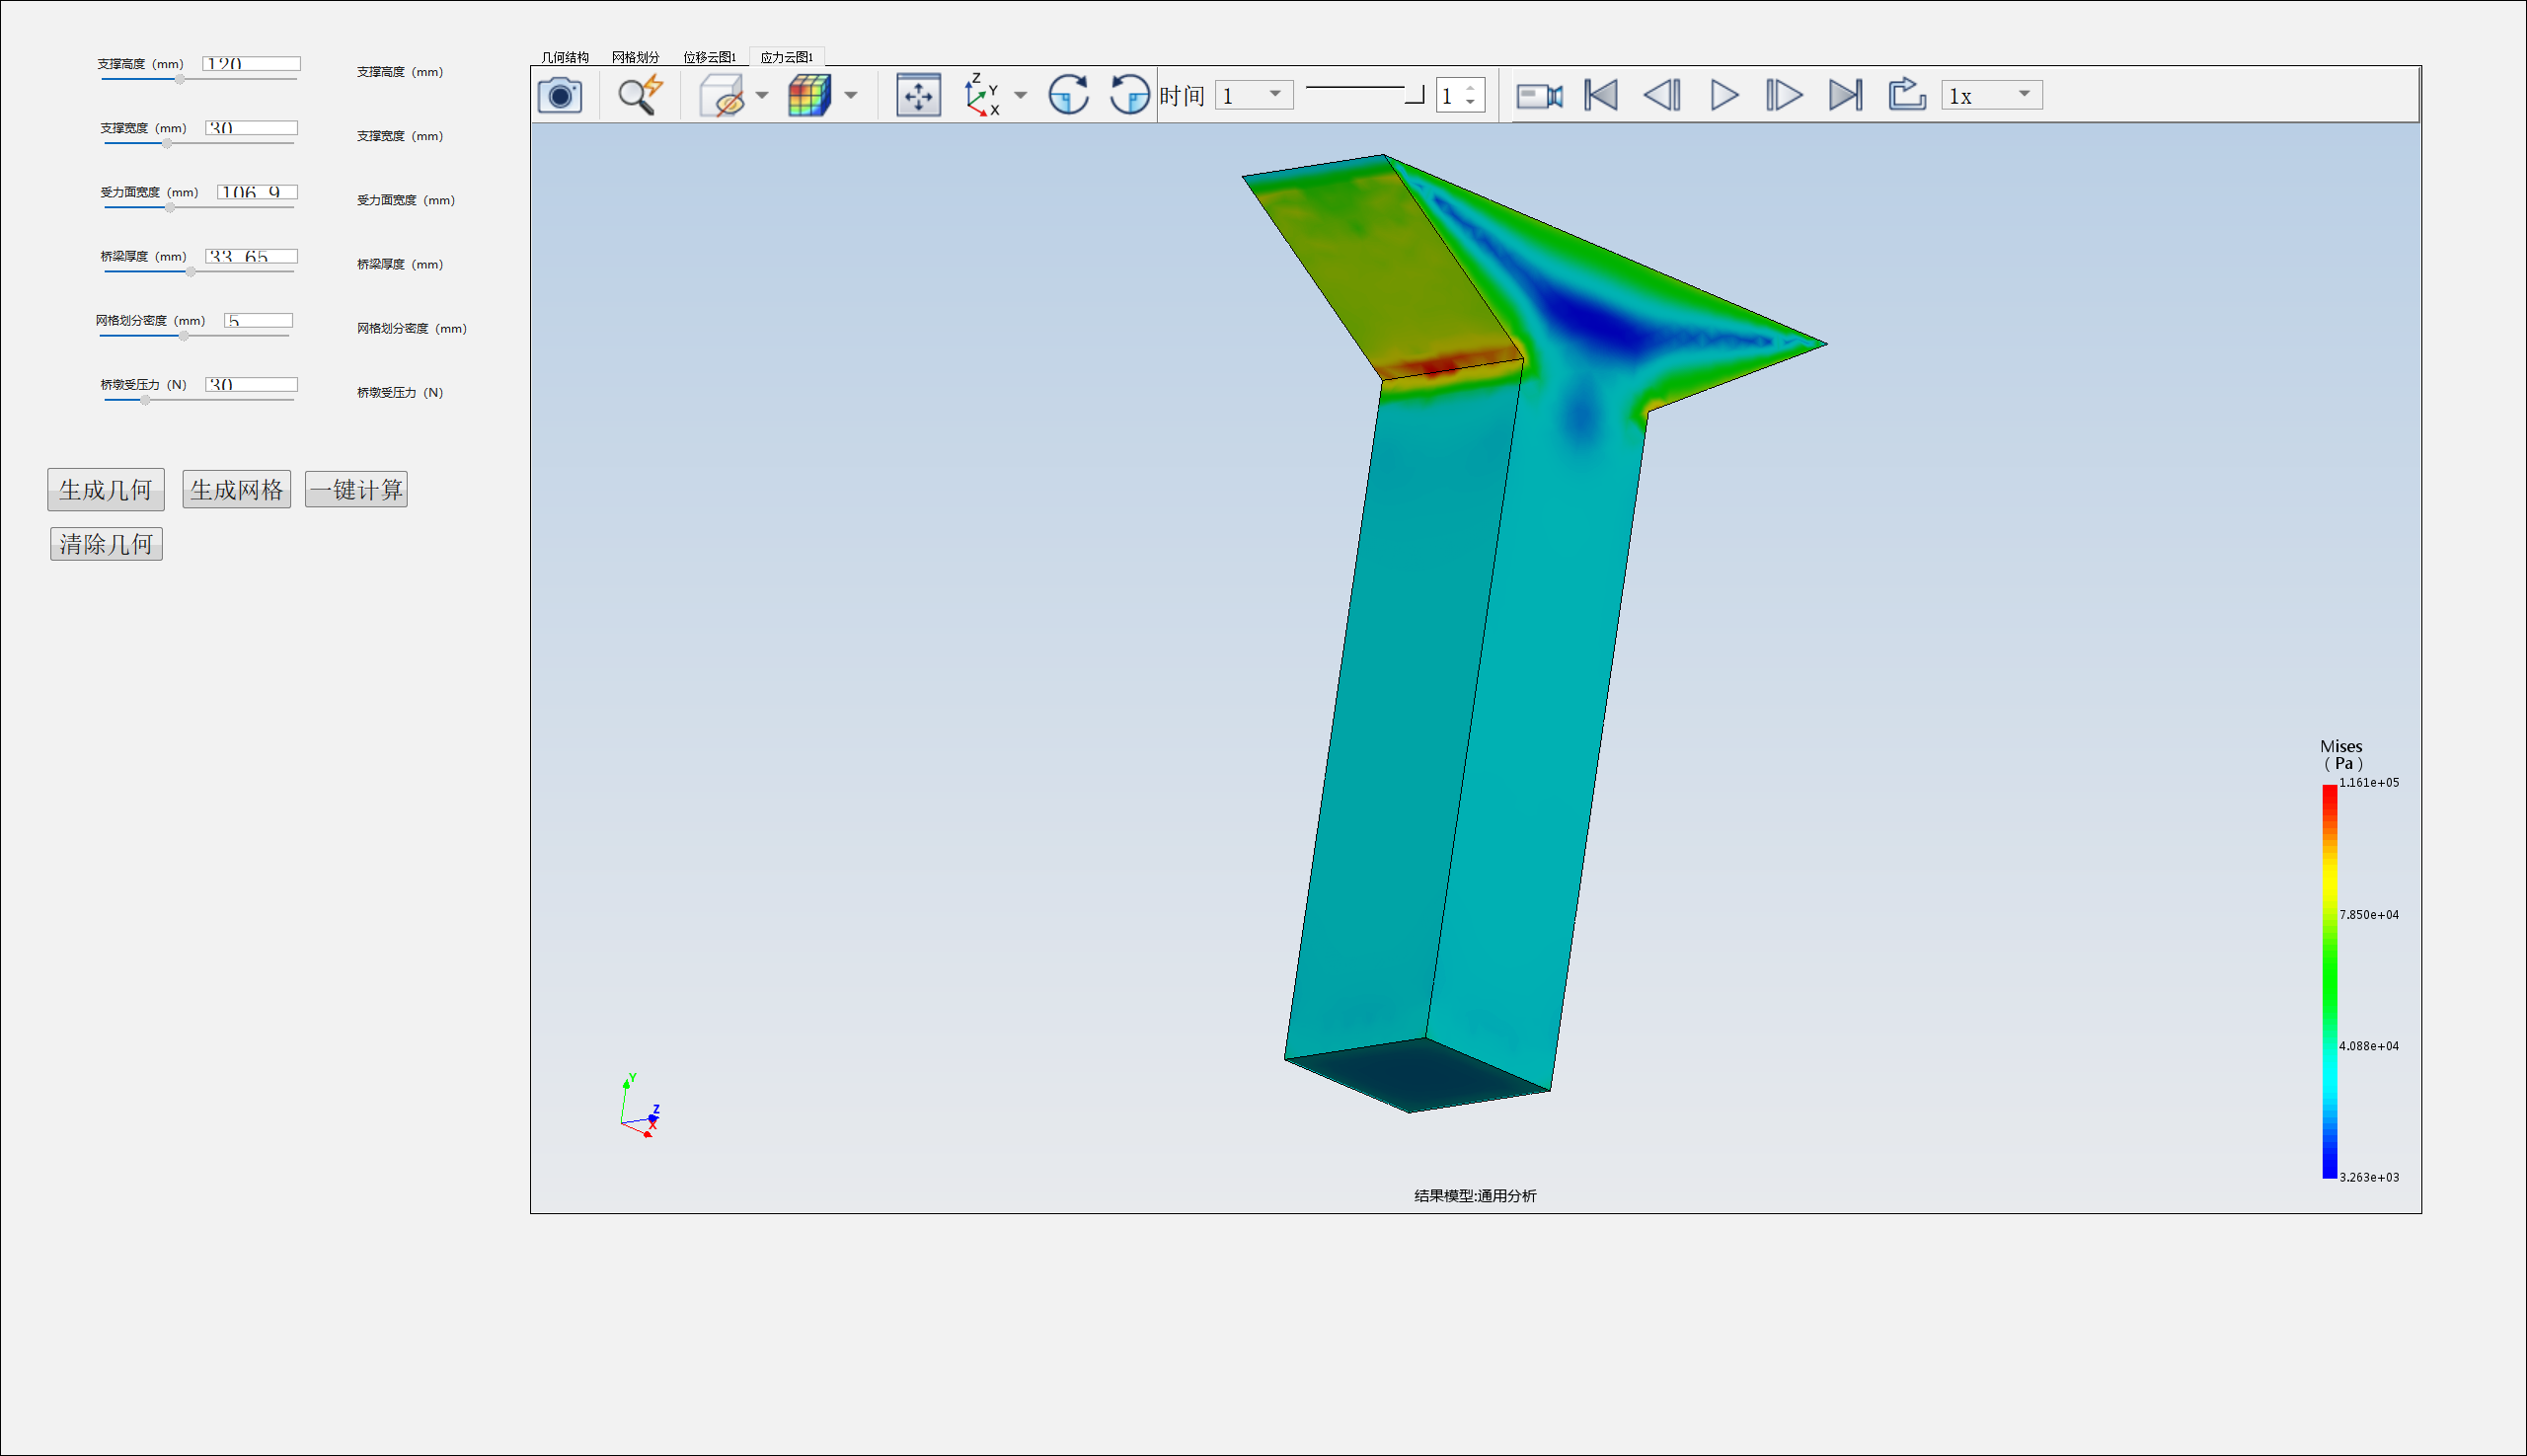Viewport: 2527px width, 1456px height.
Task: Click the 清除几何 button
Action: (x=106, y=544)
